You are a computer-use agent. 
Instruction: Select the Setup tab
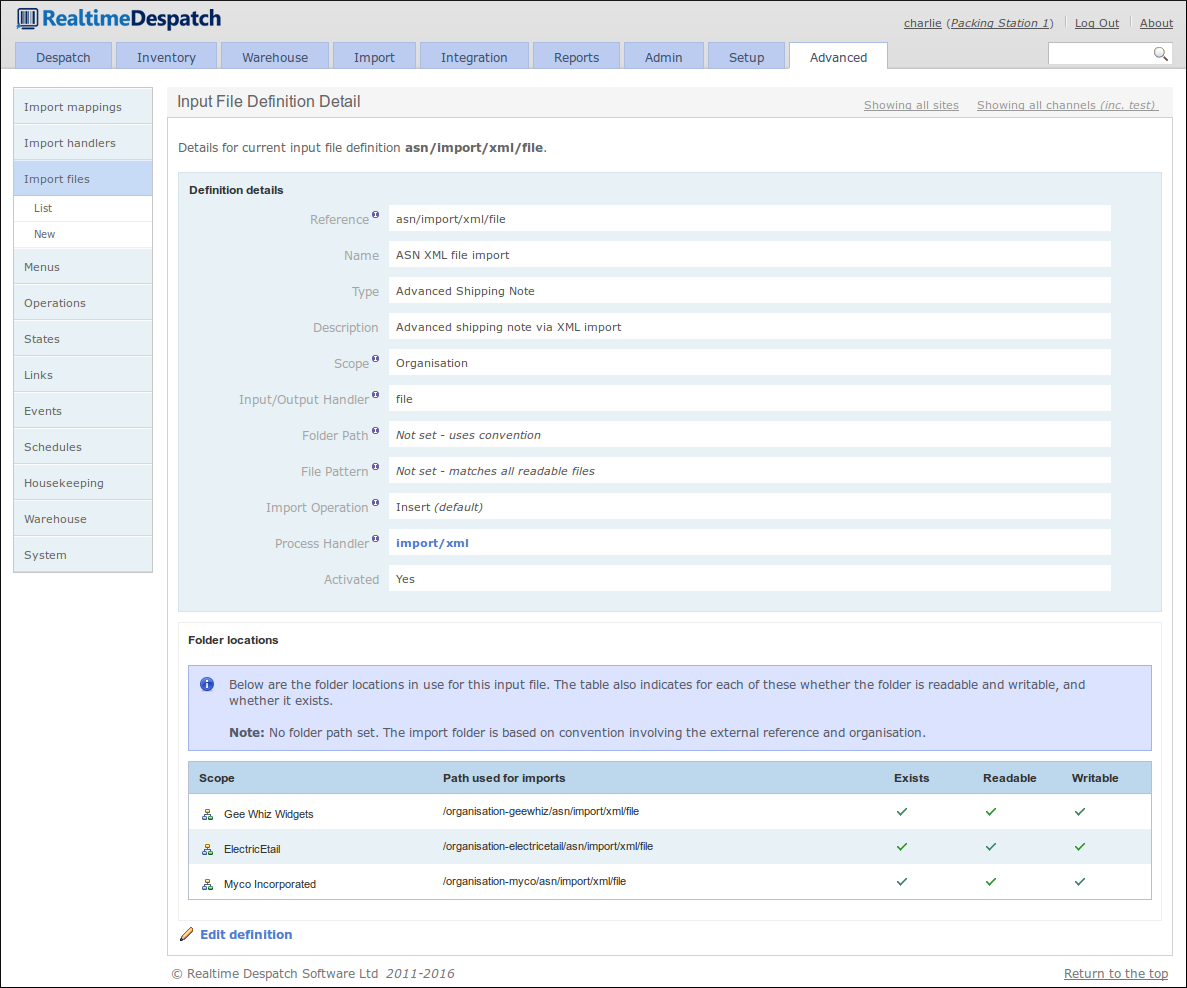[x=746, y=57]
